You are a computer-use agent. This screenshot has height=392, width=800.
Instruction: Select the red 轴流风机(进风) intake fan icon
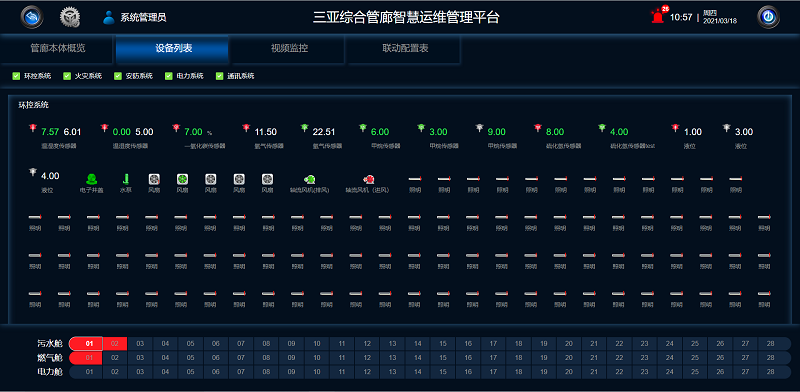point(368,179)
